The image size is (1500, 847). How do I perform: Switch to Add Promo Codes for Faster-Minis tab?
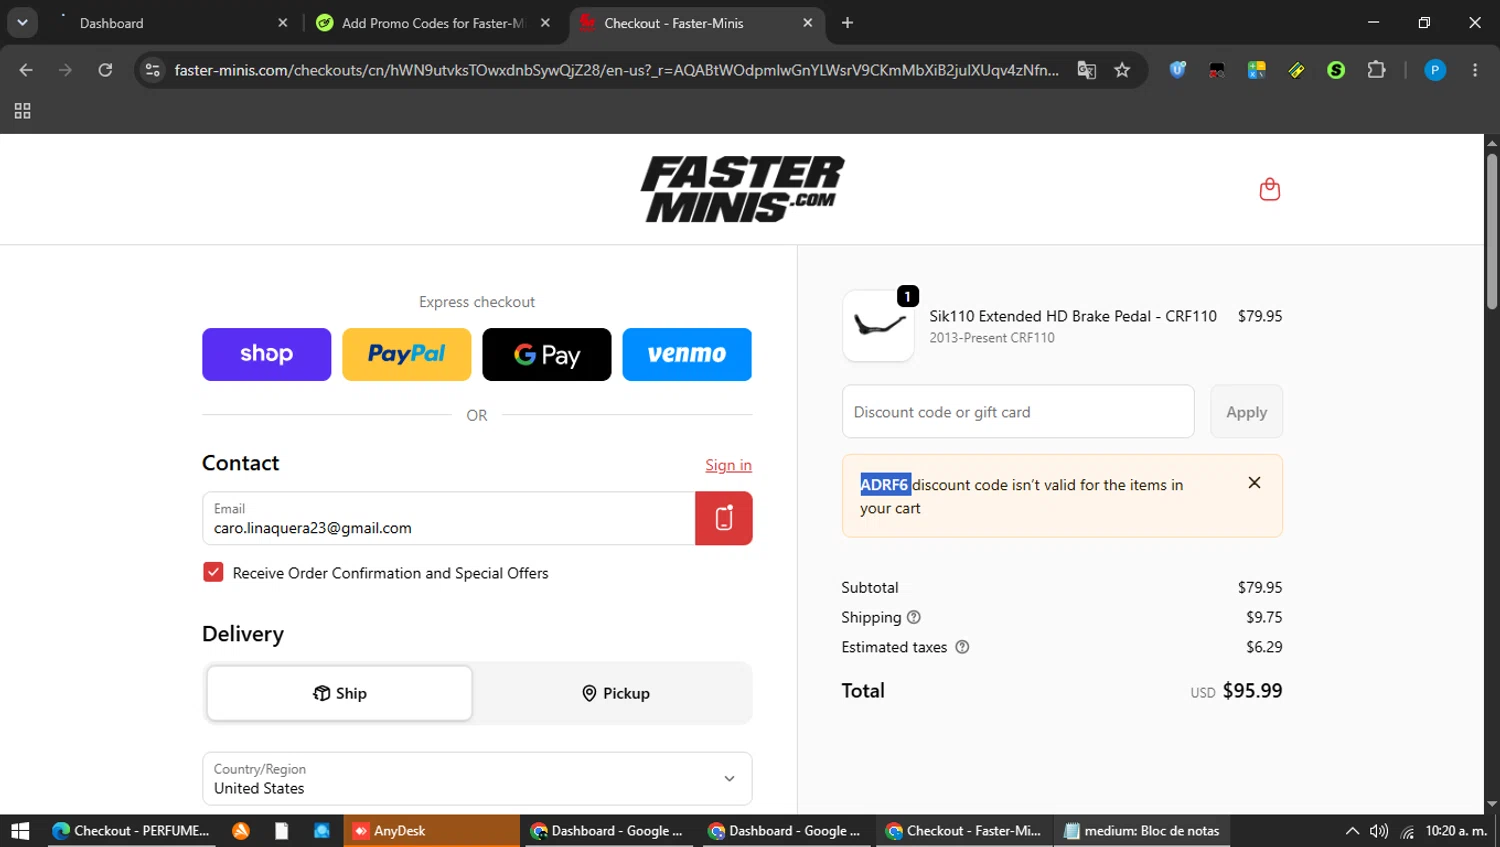[x=433, y=22]
